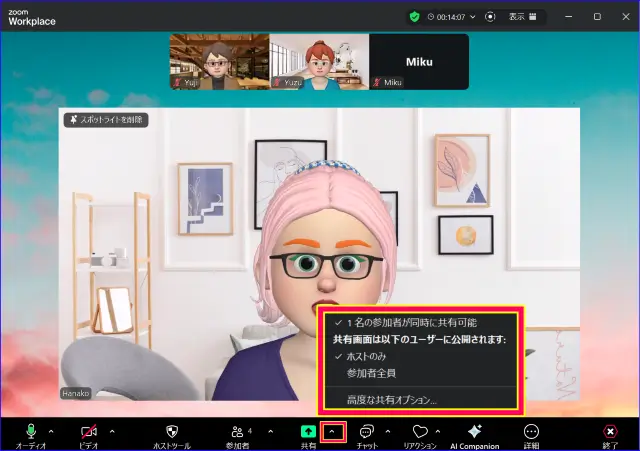640x451 pixels.
Task: Minimize the Zoom window
Action: tap(569, 17)
